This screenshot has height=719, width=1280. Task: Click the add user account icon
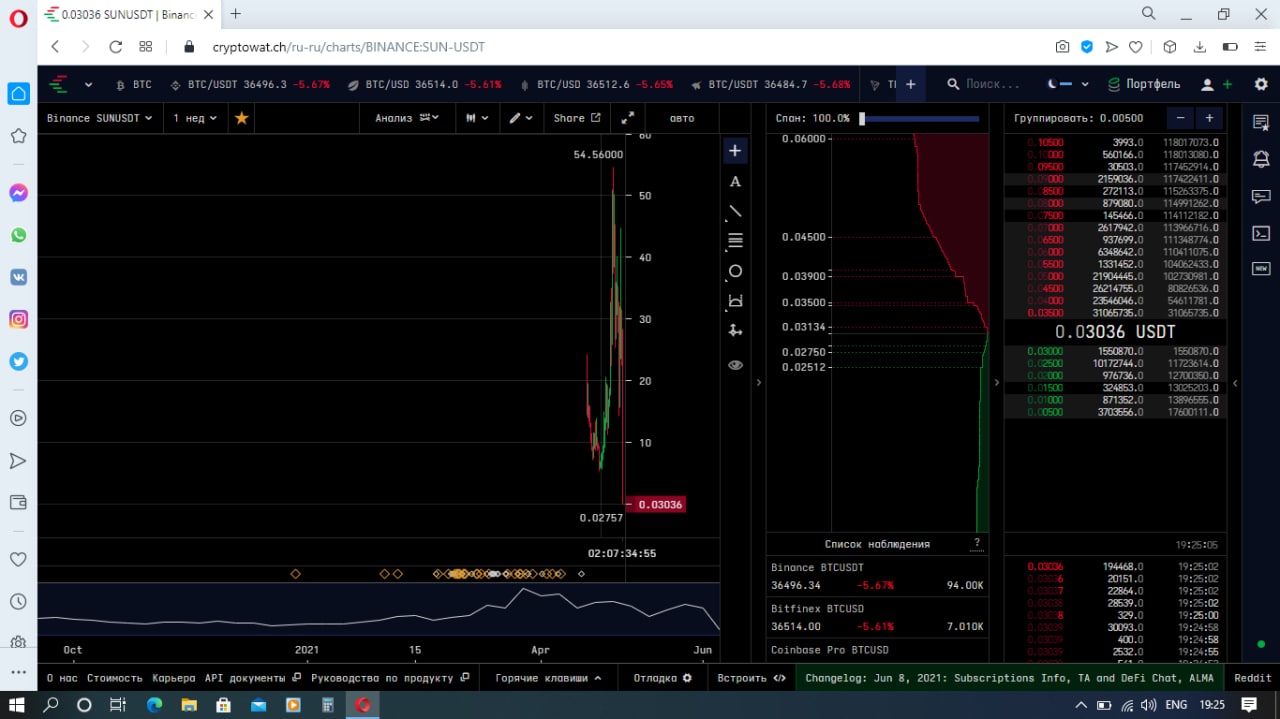click(1217, 85)
